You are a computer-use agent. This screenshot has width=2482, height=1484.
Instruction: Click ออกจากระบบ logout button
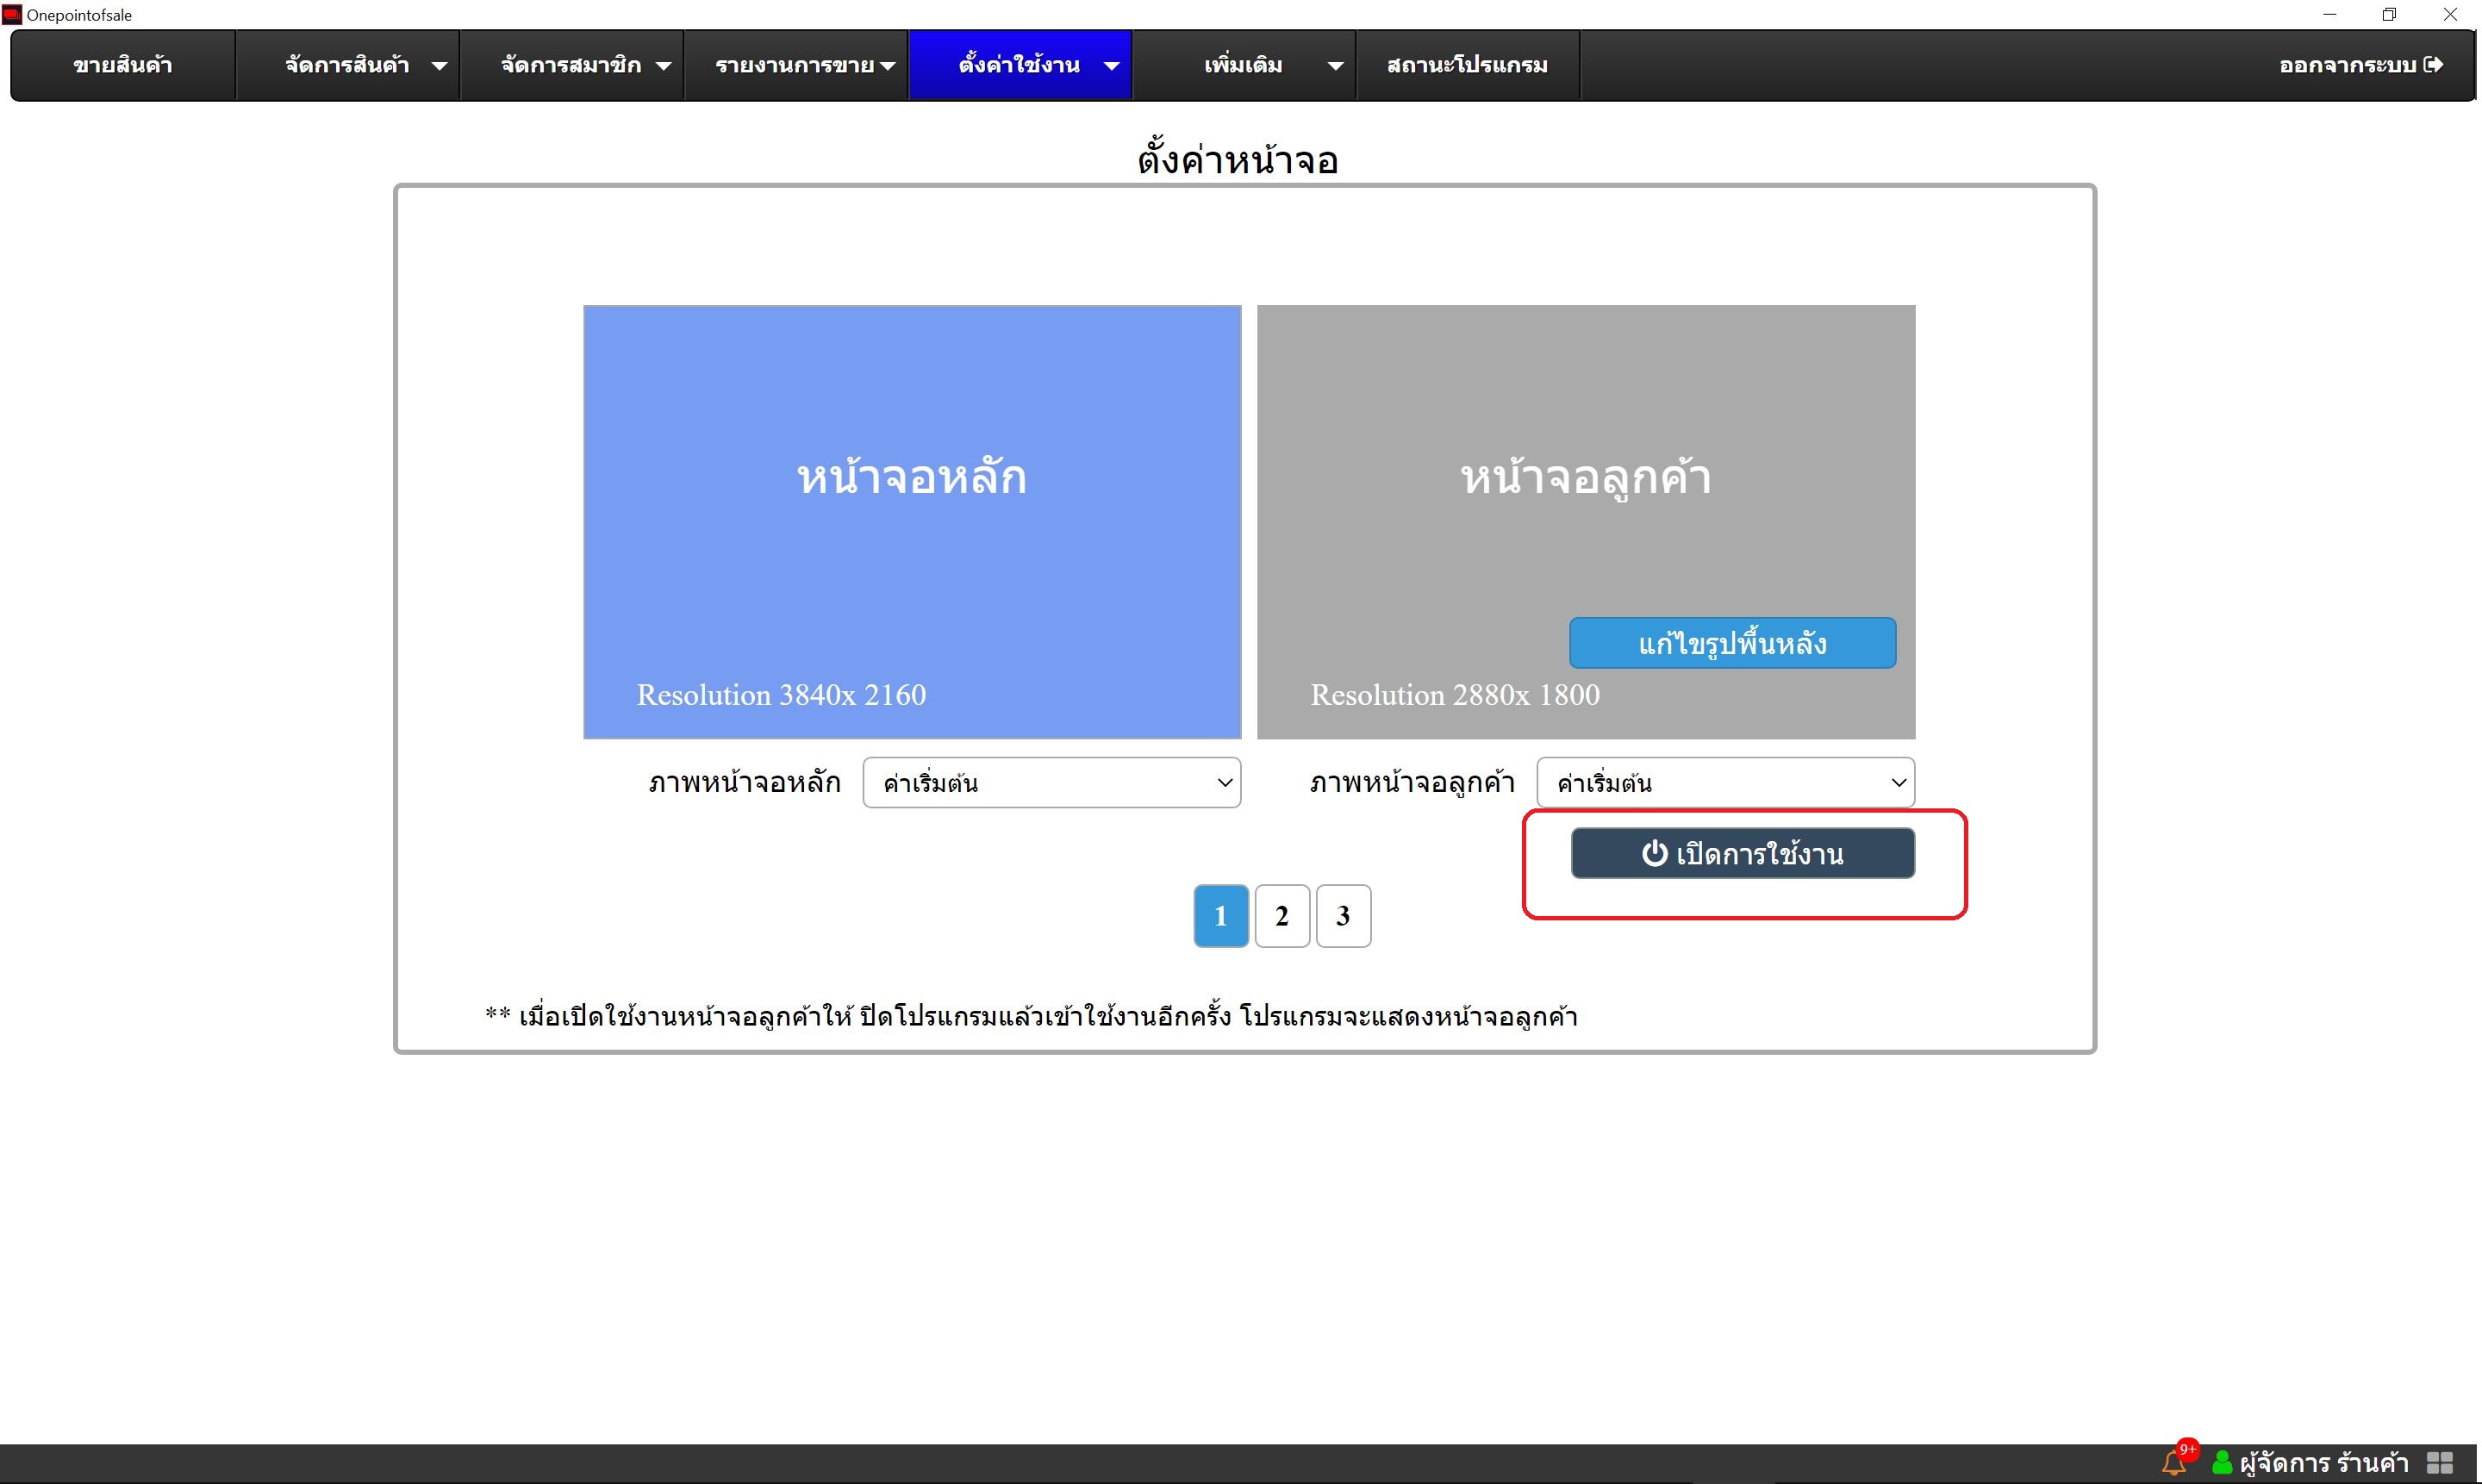pyautogui.click(x=2361, y=65)
